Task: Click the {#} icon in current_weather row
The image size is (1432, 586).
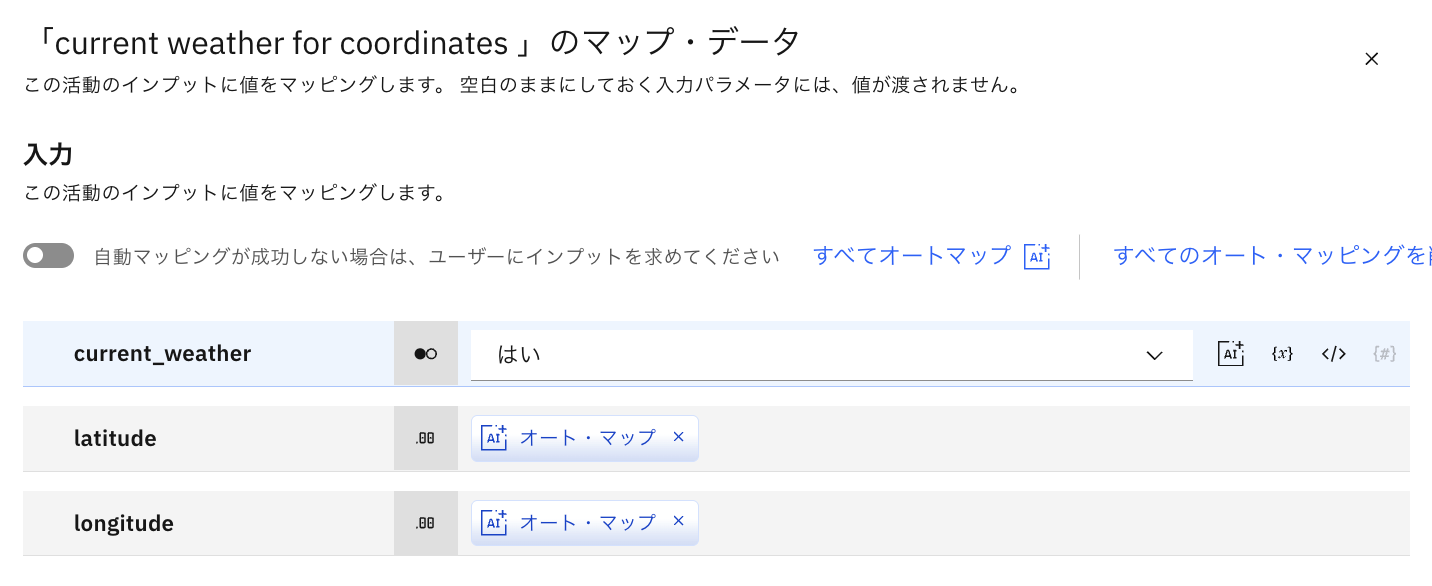Action: click(1385, 353)
